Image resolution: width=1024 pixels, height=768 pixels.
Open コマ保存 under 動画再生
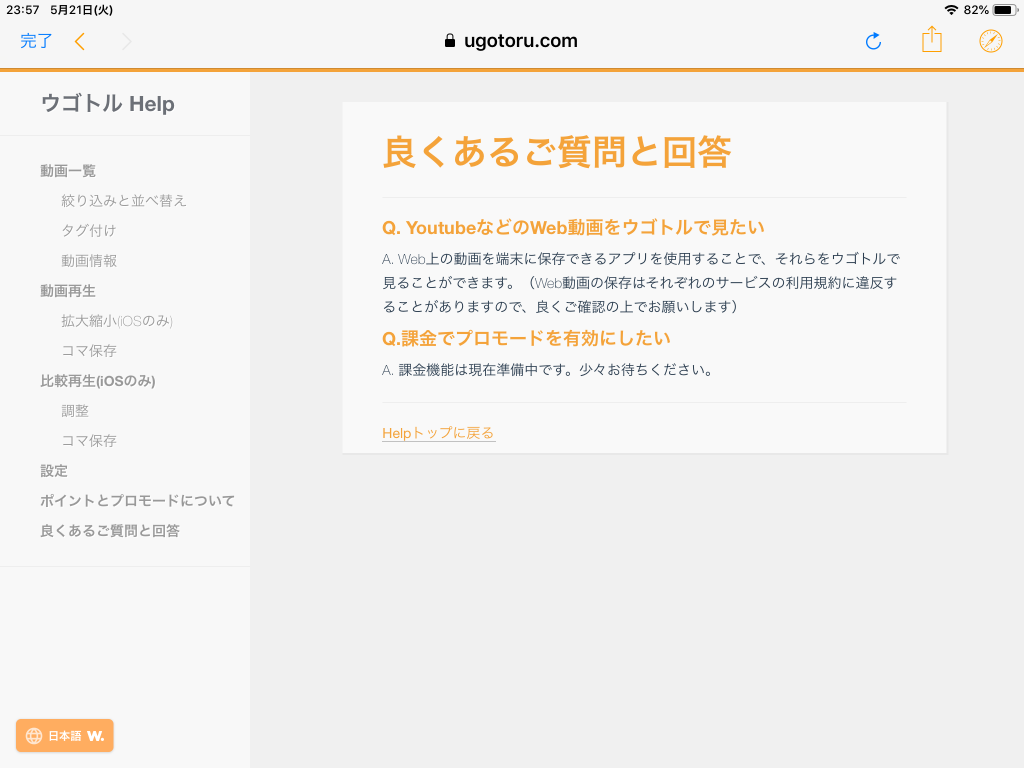pos(89,351)
